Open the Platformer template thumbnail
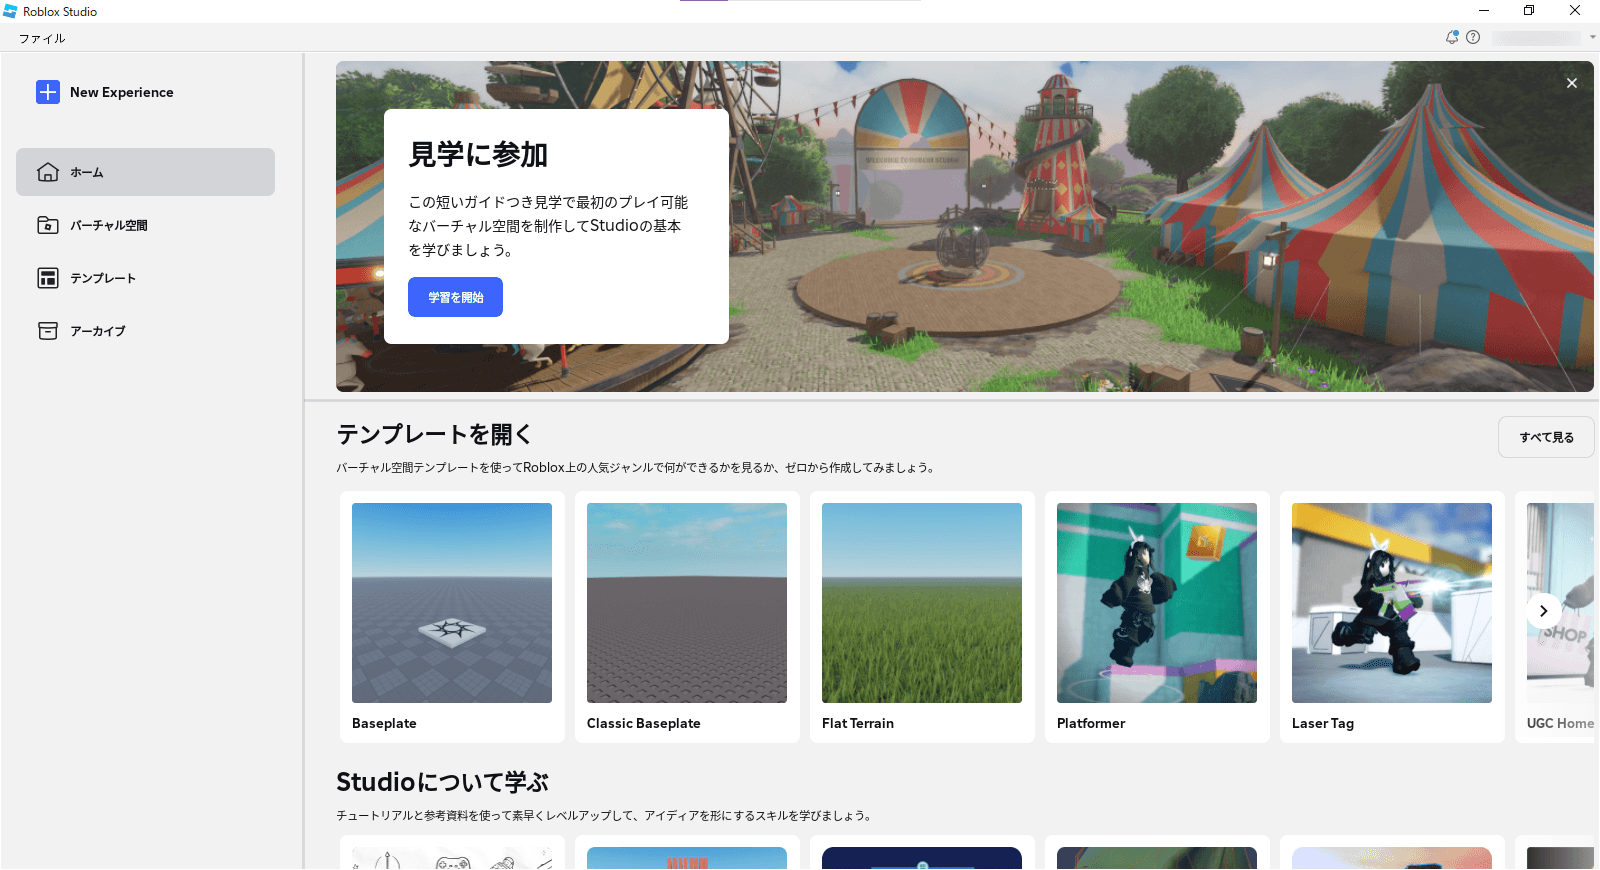The image size is (1600, 870). pyautogui.click(x=1157, y=603)
